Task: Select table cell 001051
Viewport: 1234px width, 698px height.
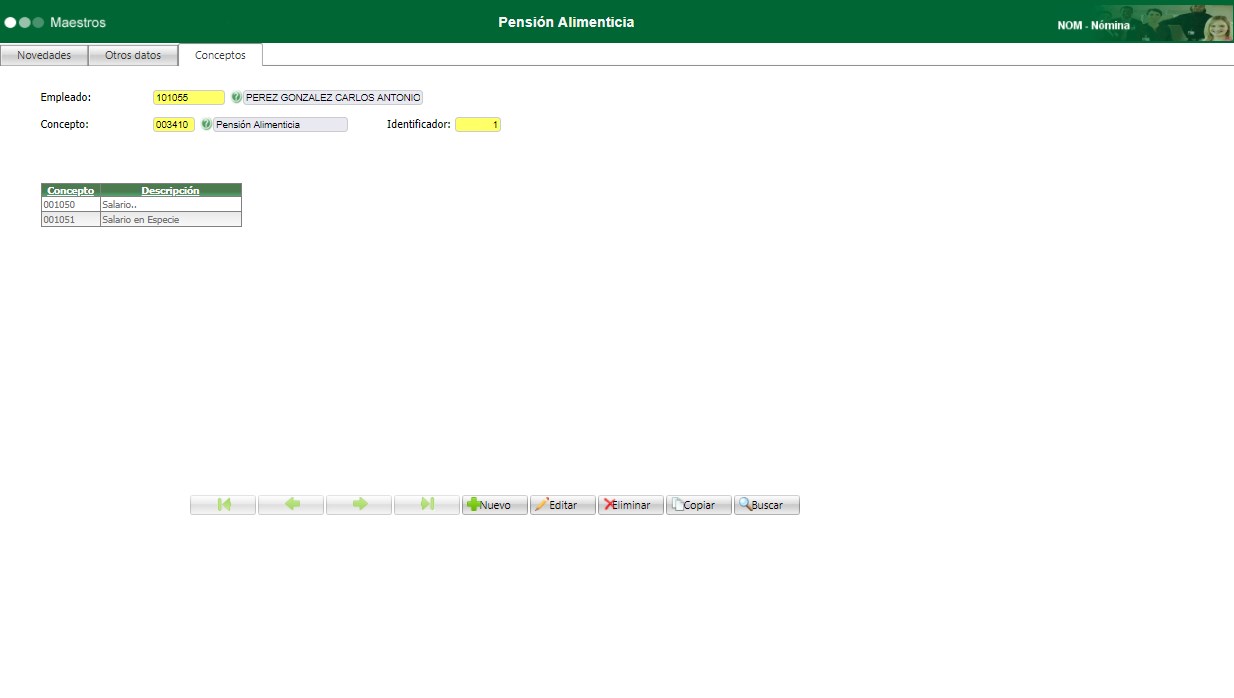Action: pos(71,219)
